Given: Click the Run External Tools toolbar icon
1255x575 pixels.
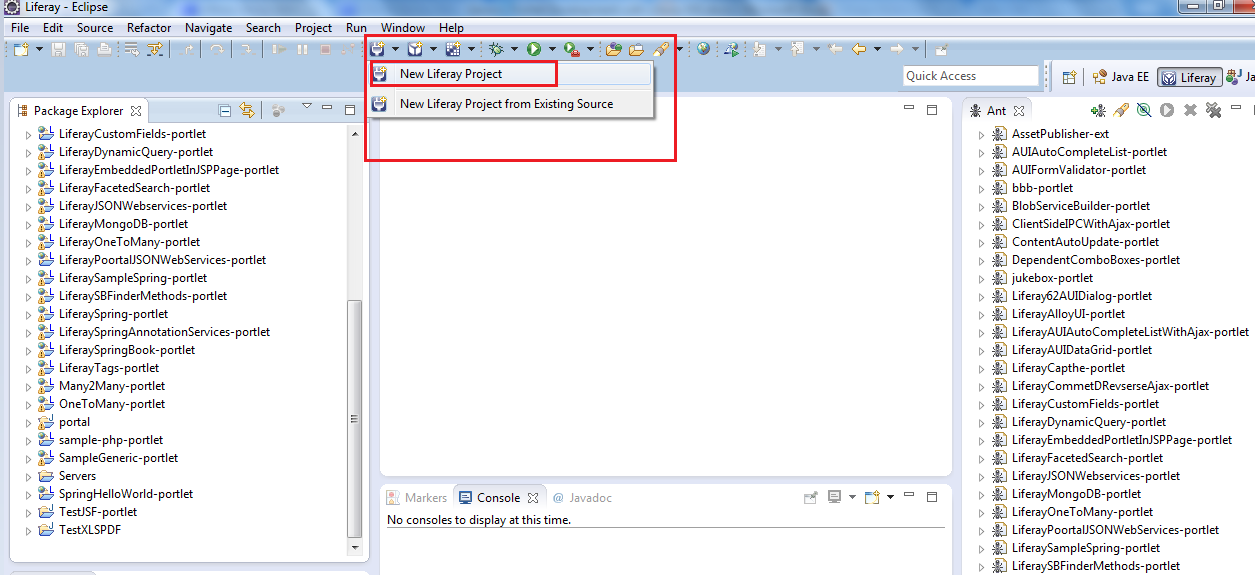Looking at the screenshot, I should pos(572,48).
